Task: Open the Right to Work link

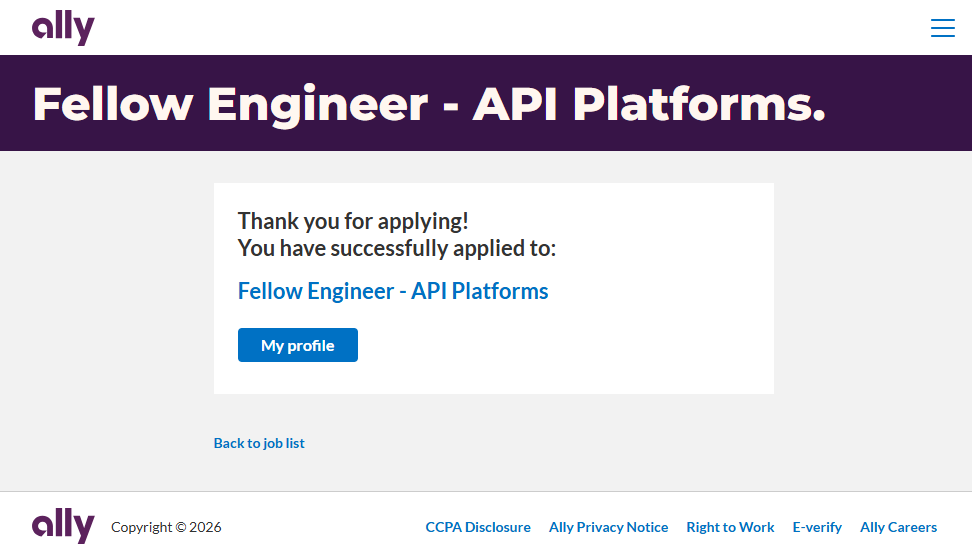Action: pos(730,527)
